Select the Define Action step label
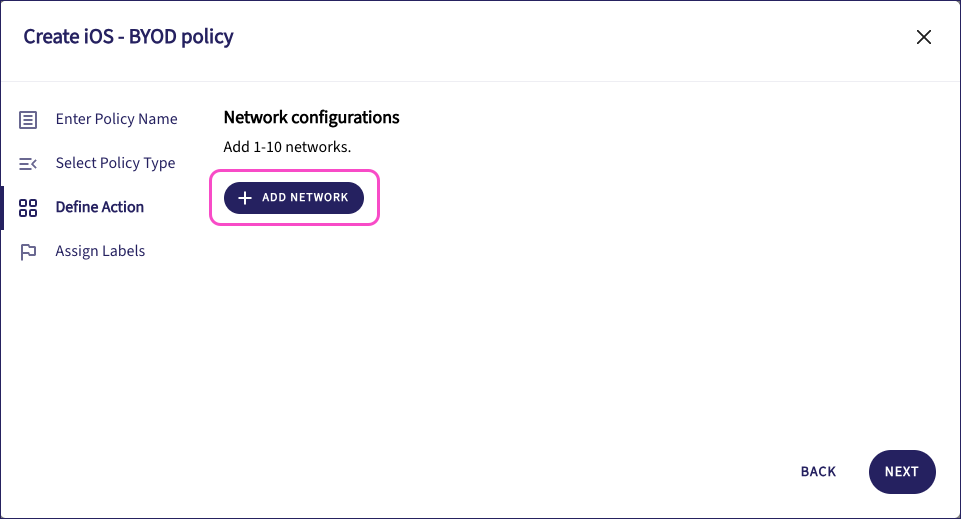This screenshot has width=961, height=519. 100,207
